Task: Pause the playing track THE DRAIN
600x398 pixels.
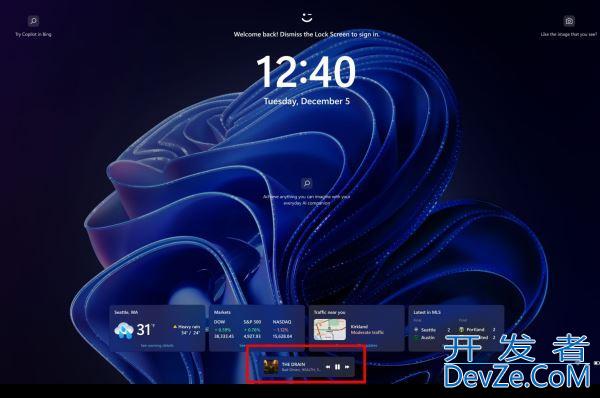Action: (x=337, y=367)
